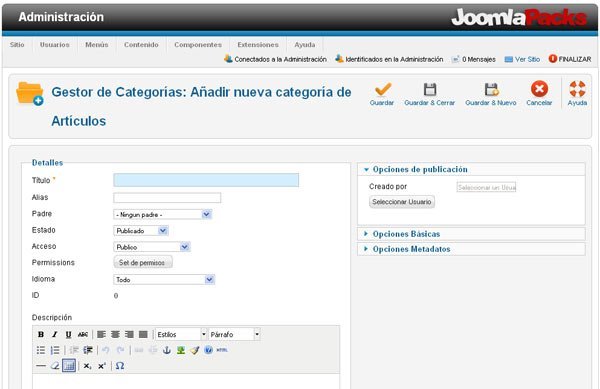Click the eraser remove-formatting icon
Viewport: 600px width, 389px height.
coord(55,366)
